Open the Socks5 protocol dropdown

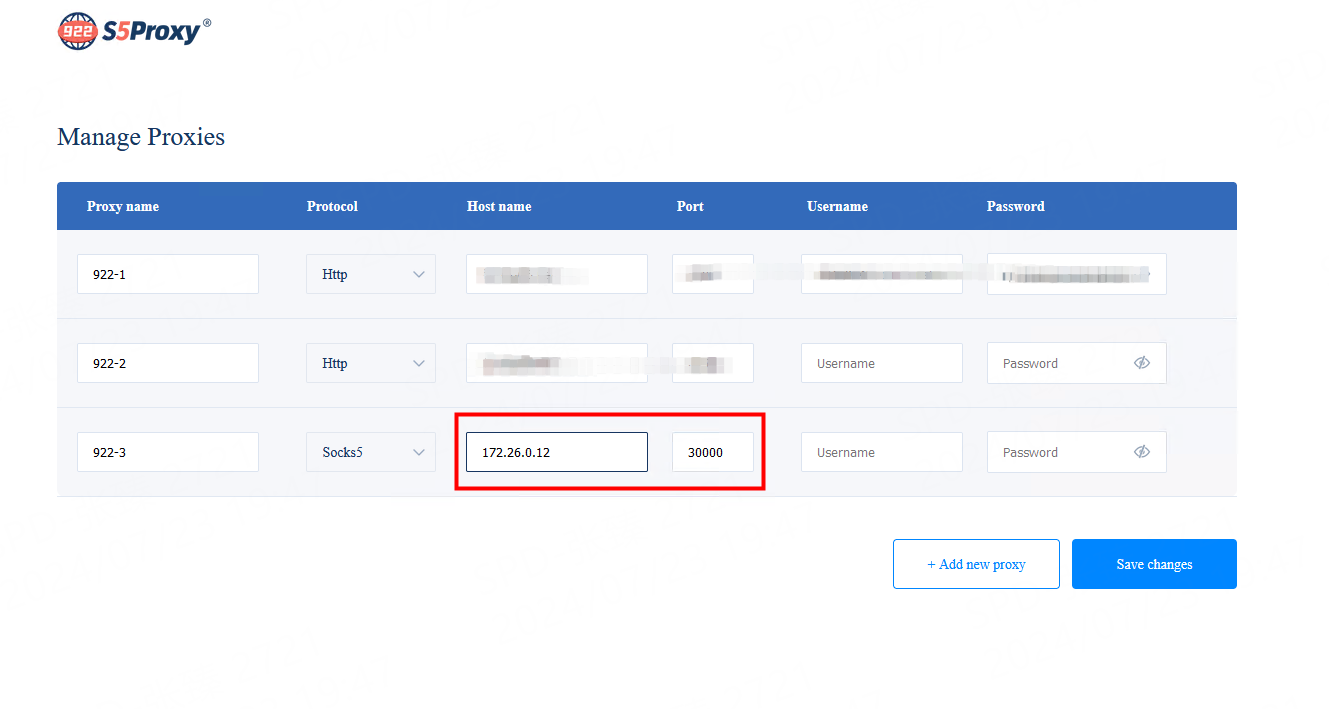point(371,452)
